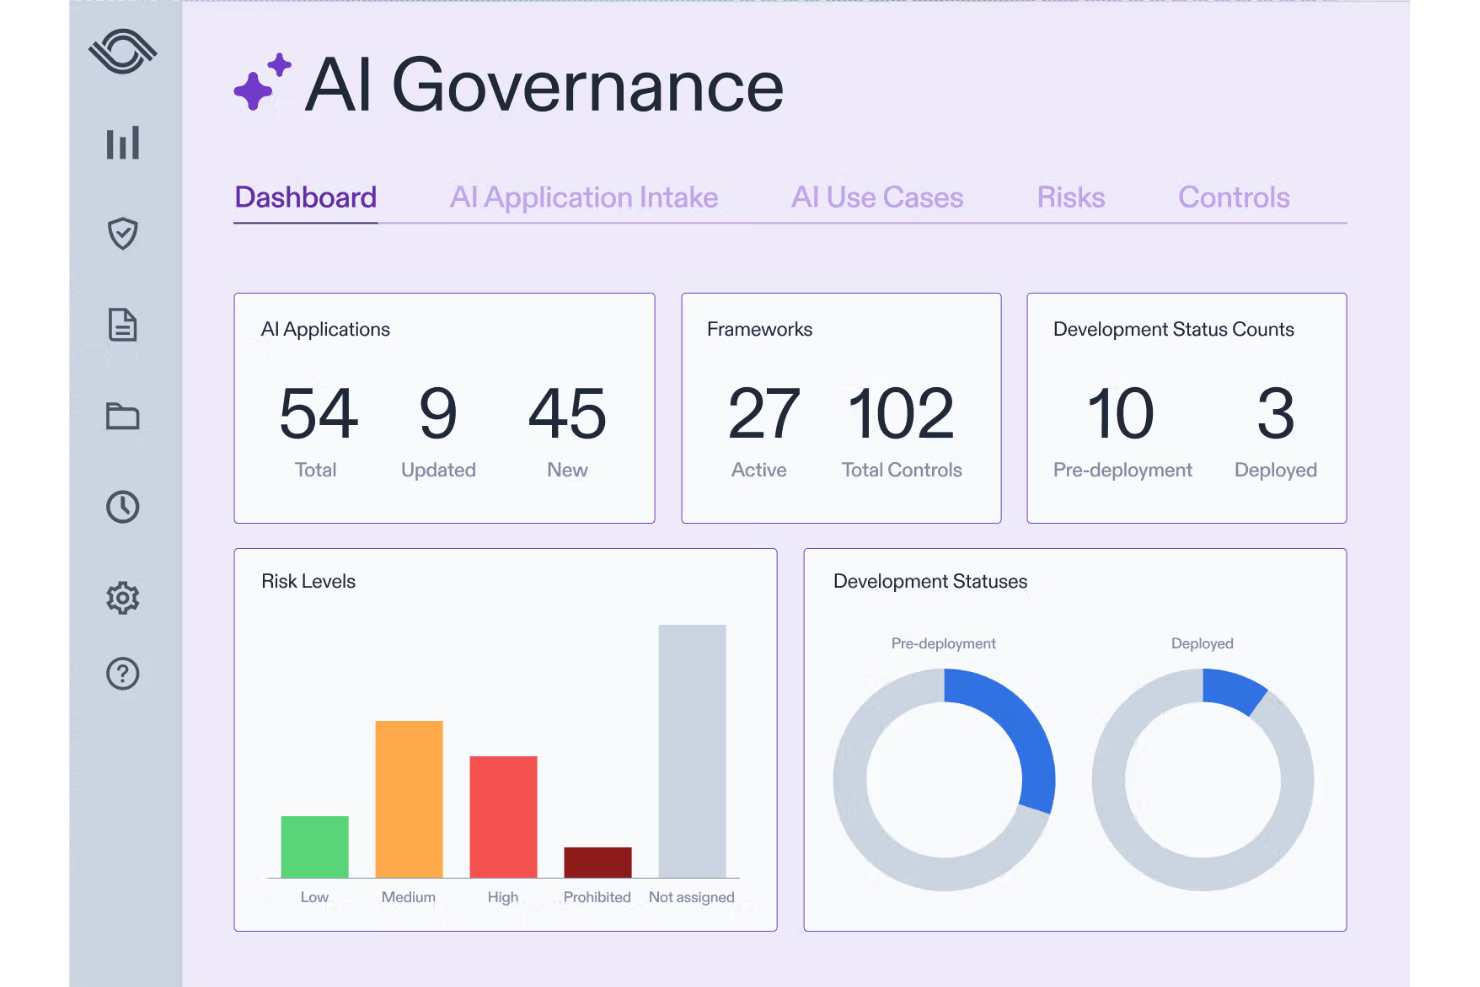Click the 27 Active frameworks value
1480x987 pixels.
point(763,414)
